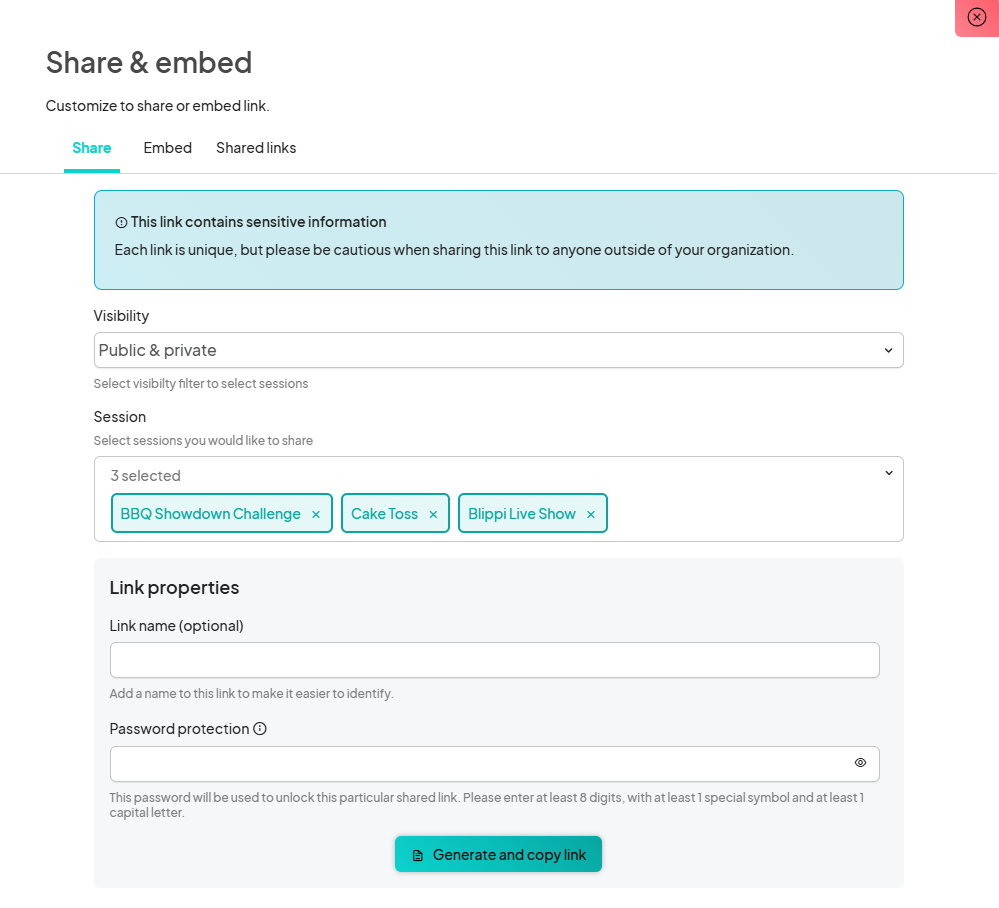999x908 pixels.
Task: Select the Share tab
Action: click(92, 148)
